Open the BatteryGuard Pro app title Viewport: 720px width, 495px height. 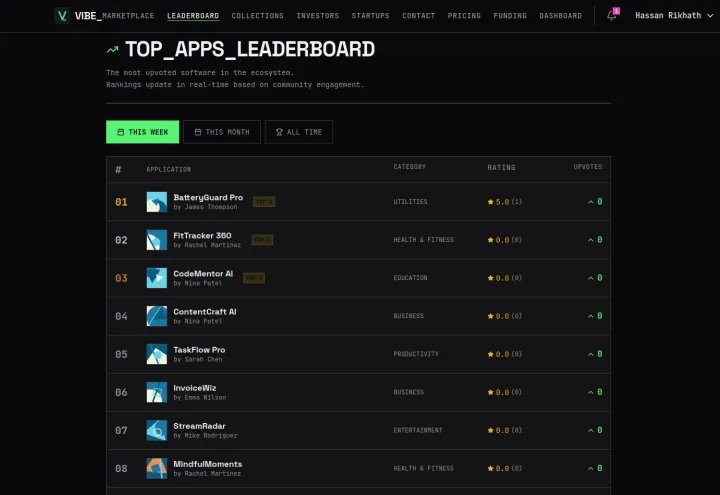click(x=208, y=197)
